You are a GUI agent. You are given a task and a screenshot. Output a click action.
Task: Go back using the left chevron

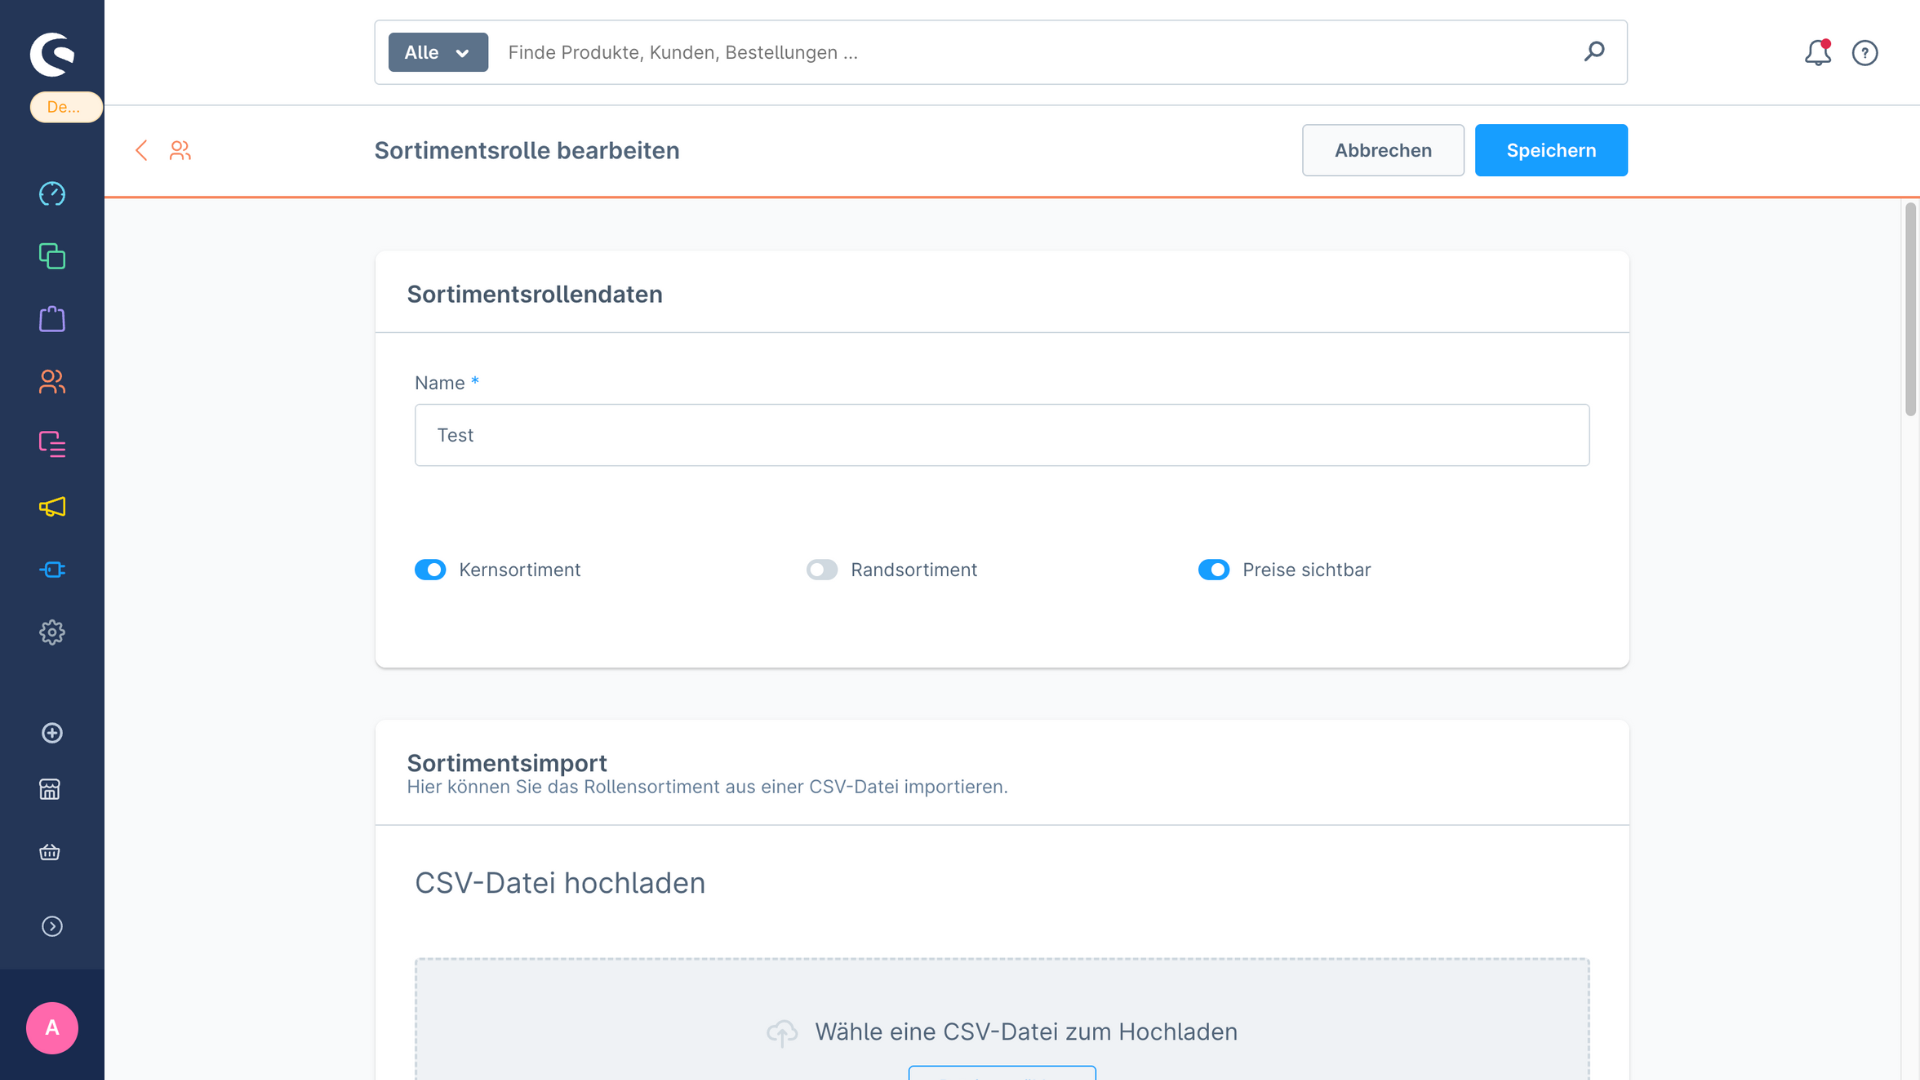141,150
